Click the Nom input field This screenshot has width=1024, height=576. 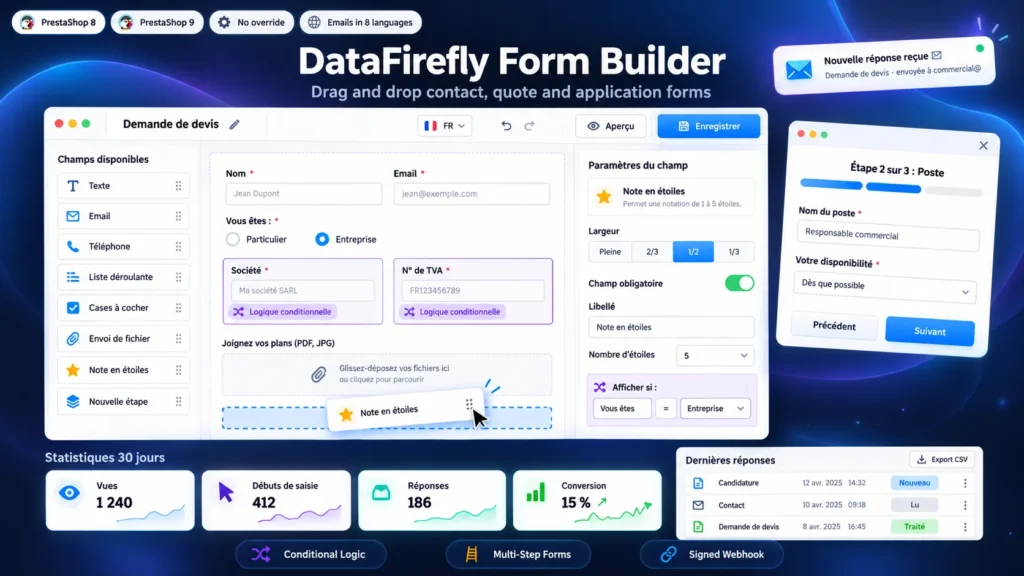(304, 193)
